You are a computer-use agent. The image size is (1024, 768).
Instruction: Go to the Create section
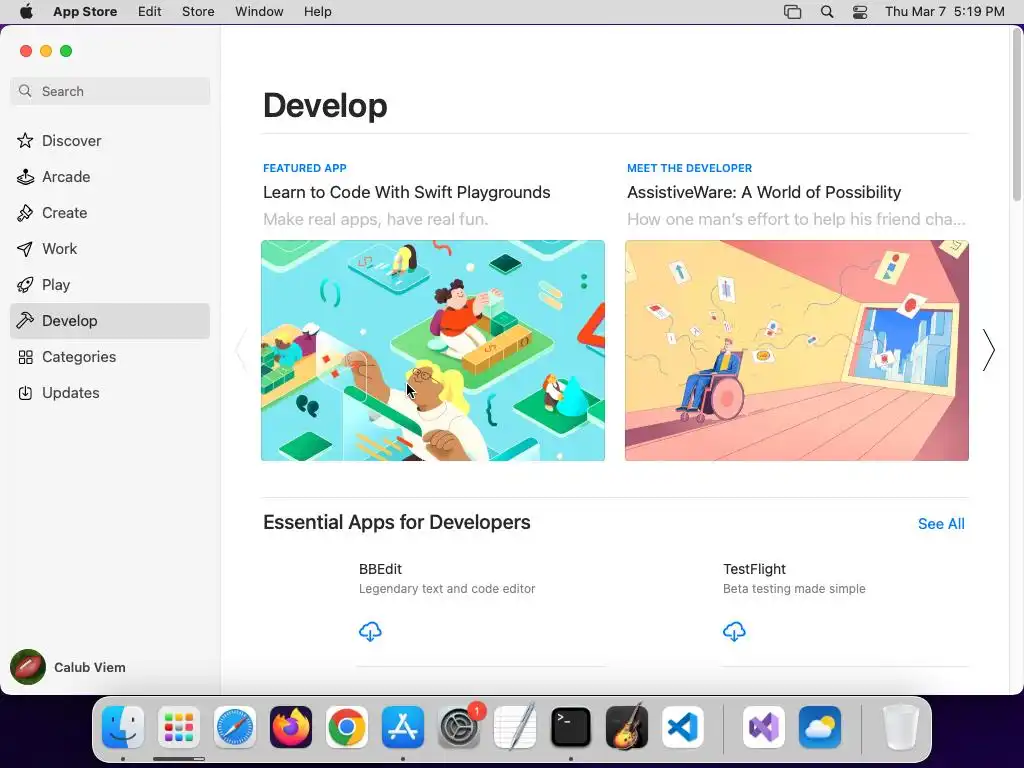coord(110,212)
